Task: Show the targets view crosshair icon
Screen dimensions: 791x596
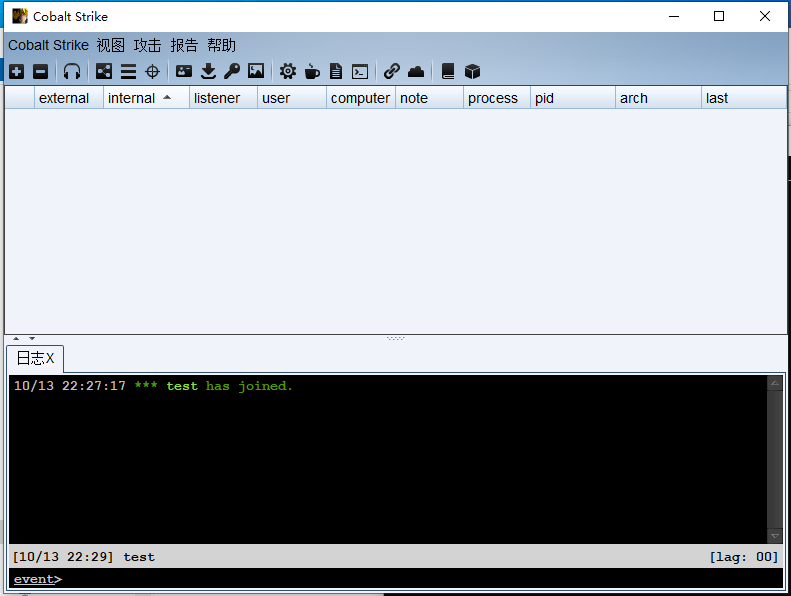Action: coord(152,71)
